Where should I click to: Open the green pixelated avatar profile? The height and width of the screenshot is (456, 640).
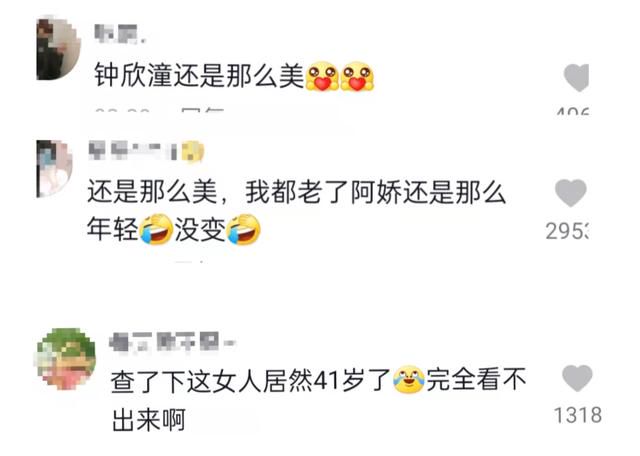pyautogui.click(x=66, y=359)
